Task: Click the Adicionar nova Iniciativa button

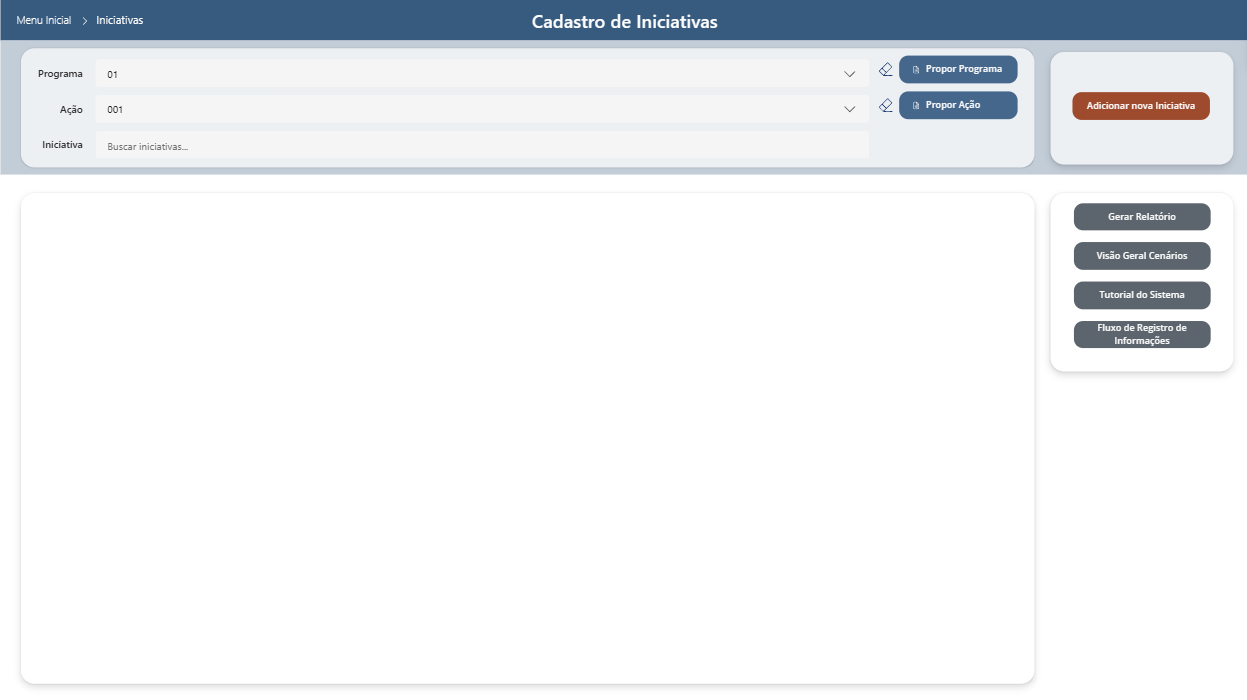Action: [1141, 104]
